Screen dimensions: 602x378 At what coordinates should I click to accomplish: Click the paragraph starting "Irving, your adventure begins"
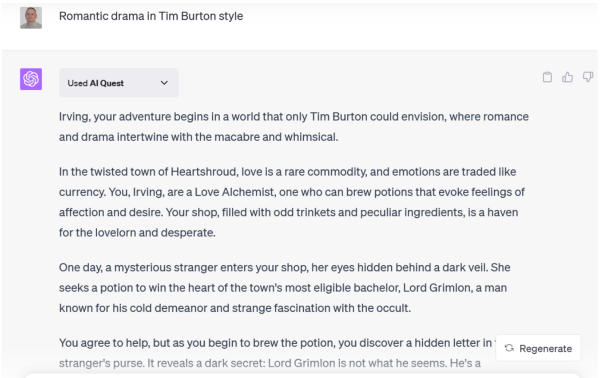[x=294, y=127]
